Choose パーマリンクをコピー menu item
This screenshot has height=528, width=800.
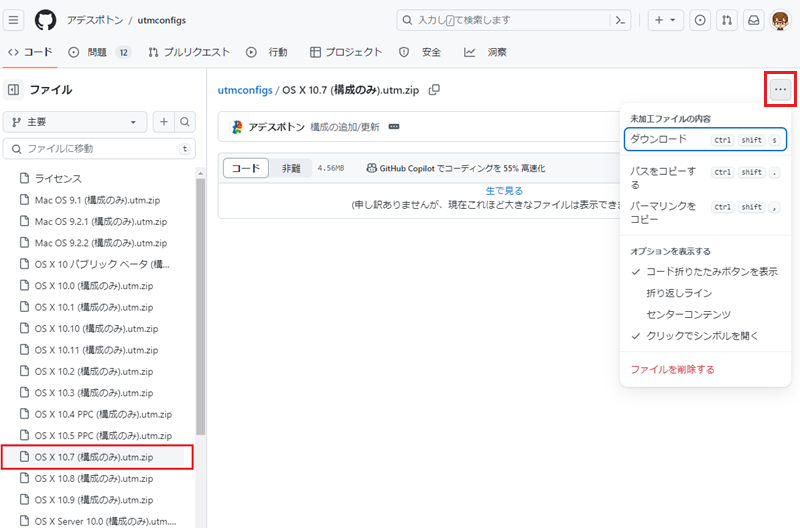705,213
